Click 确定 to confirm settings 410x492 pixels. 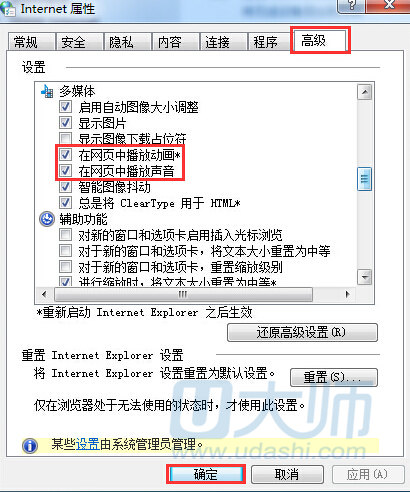[x=206, y=474]
